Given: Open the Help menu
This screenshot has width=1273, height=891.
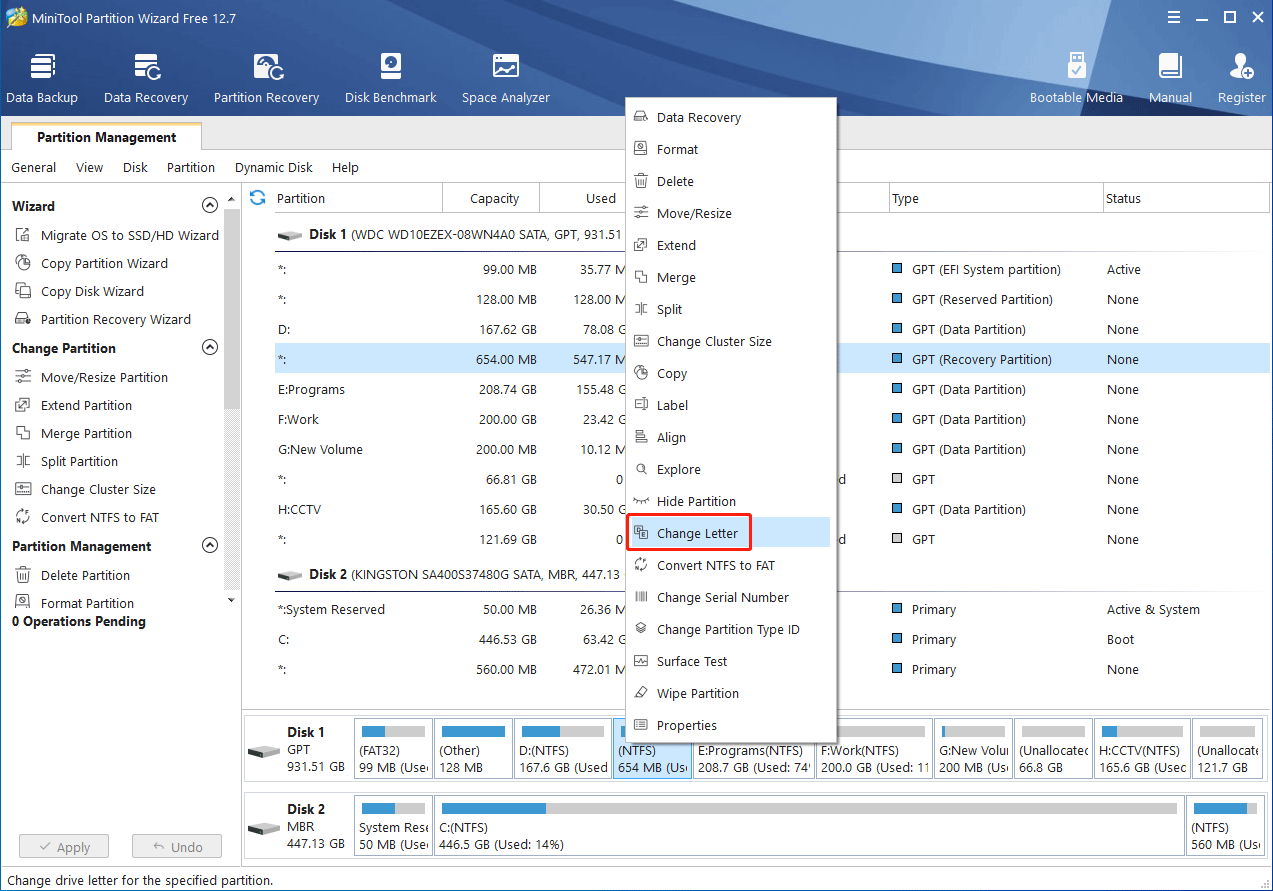Looking at the screenshot, I should pyautogui.click(x=345, y=167).
